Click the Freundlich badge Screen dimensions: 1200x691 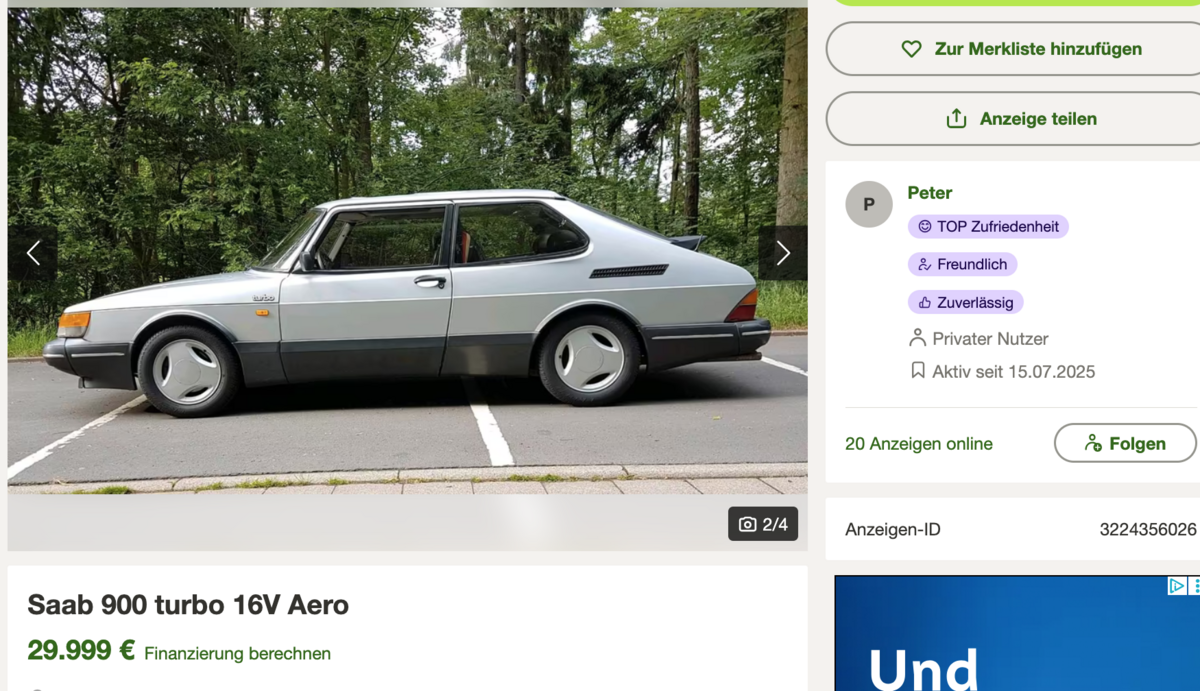coord(962,265)
